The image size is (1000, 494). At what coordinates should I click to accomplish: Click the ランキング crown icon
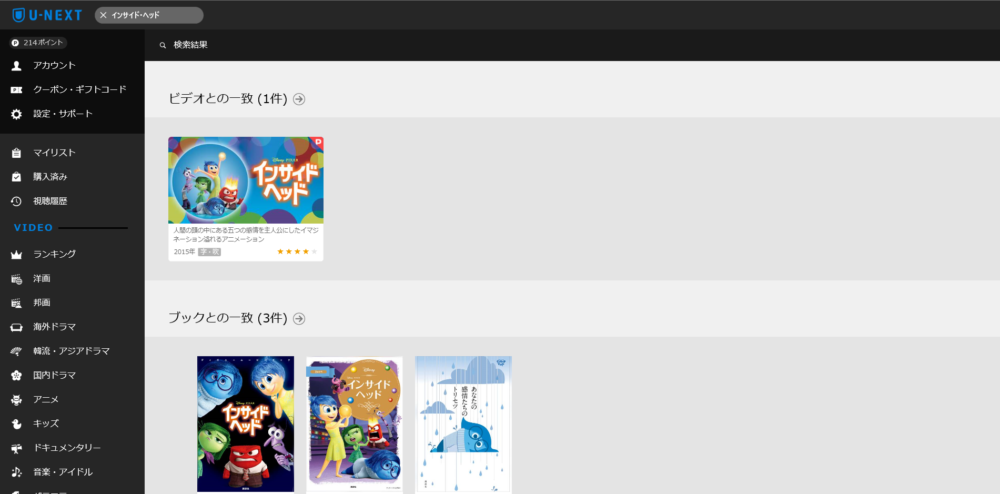[17, 254]
